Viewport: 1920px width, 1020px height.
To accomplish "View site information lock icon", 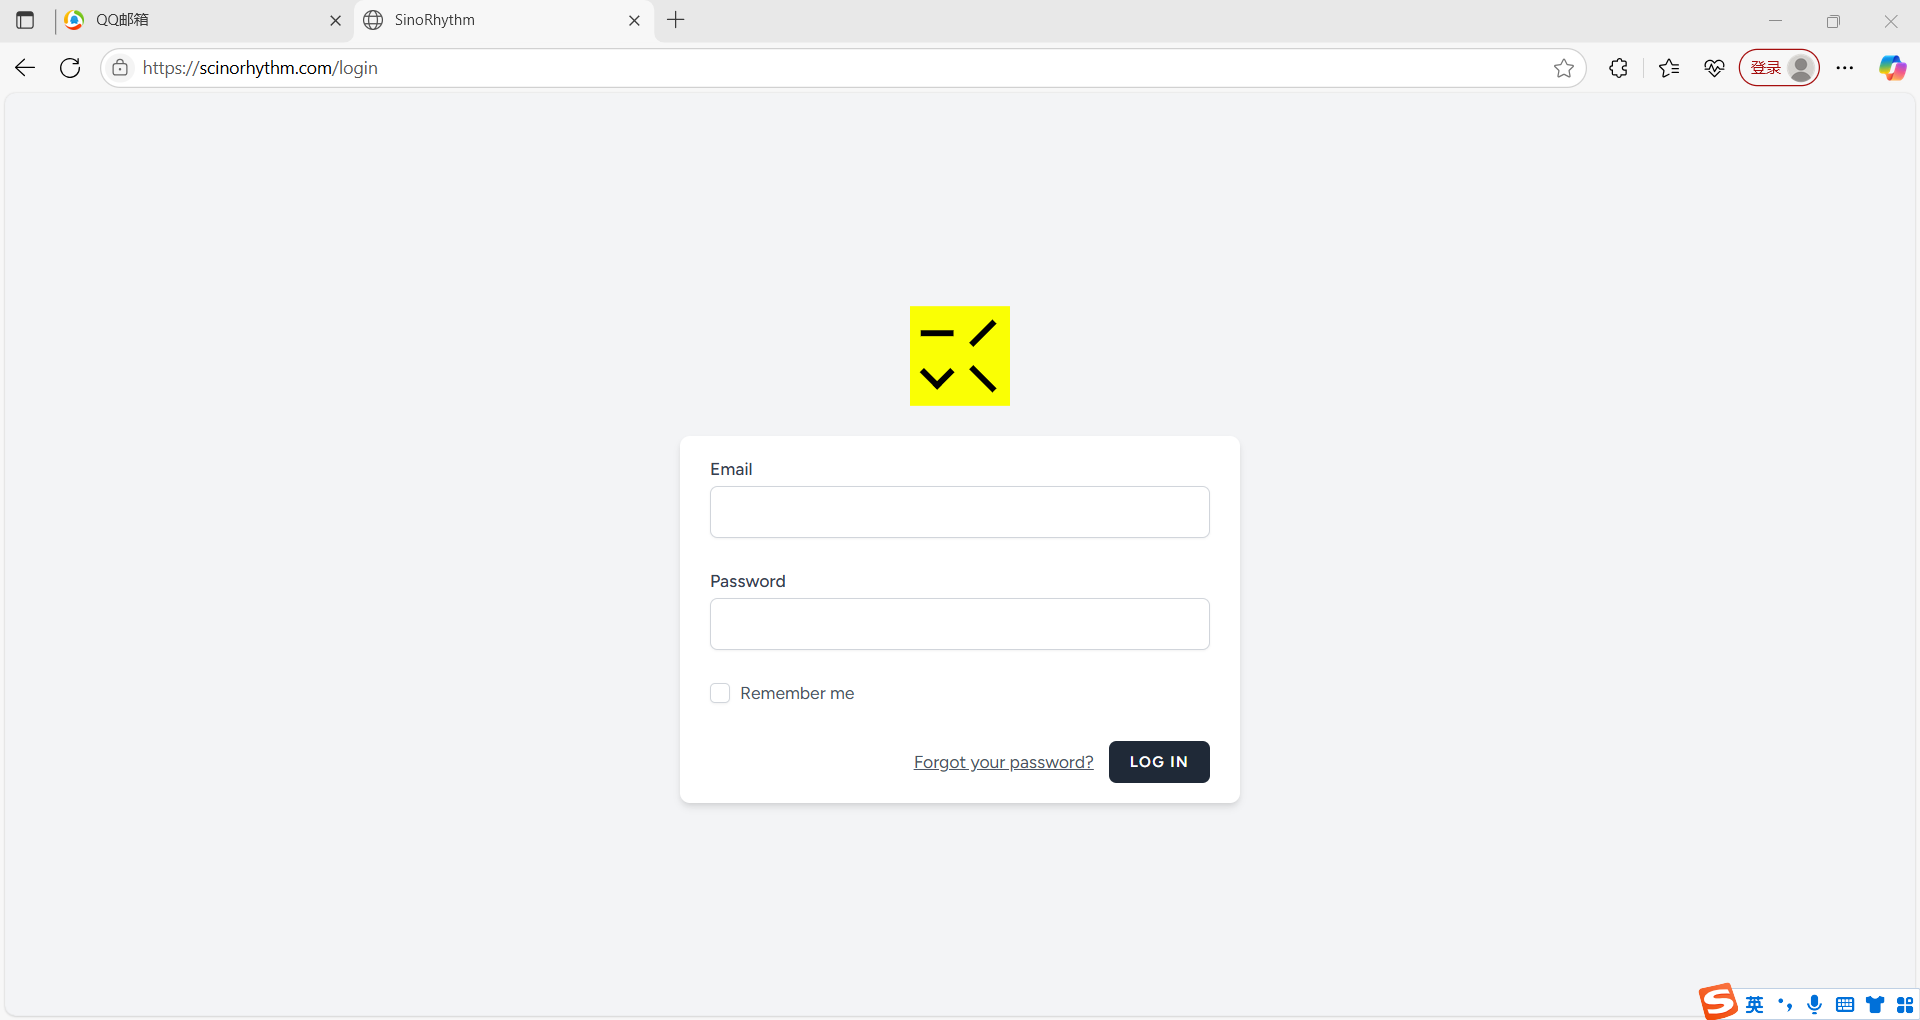I will pos(120,68).
